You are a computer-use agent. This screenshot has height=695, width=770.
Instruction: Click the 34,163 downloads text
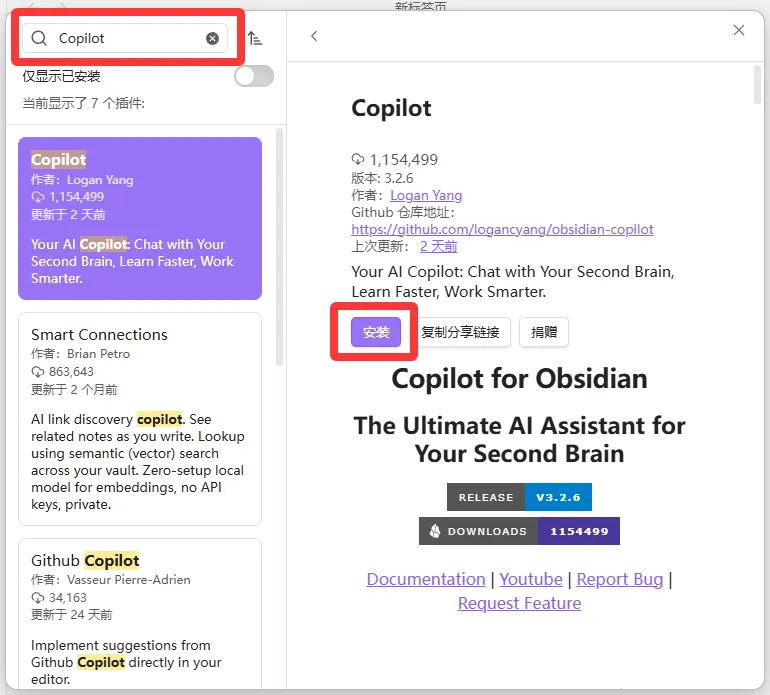click(68, 597)
